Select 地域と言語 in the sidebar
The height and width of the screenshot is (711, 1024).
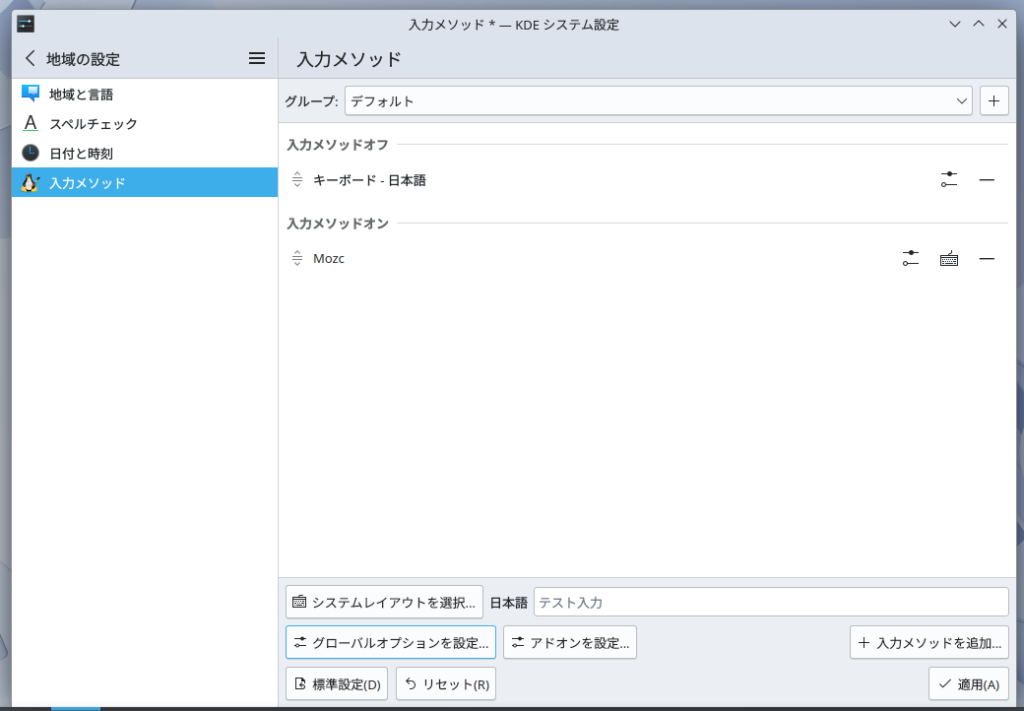82,95
